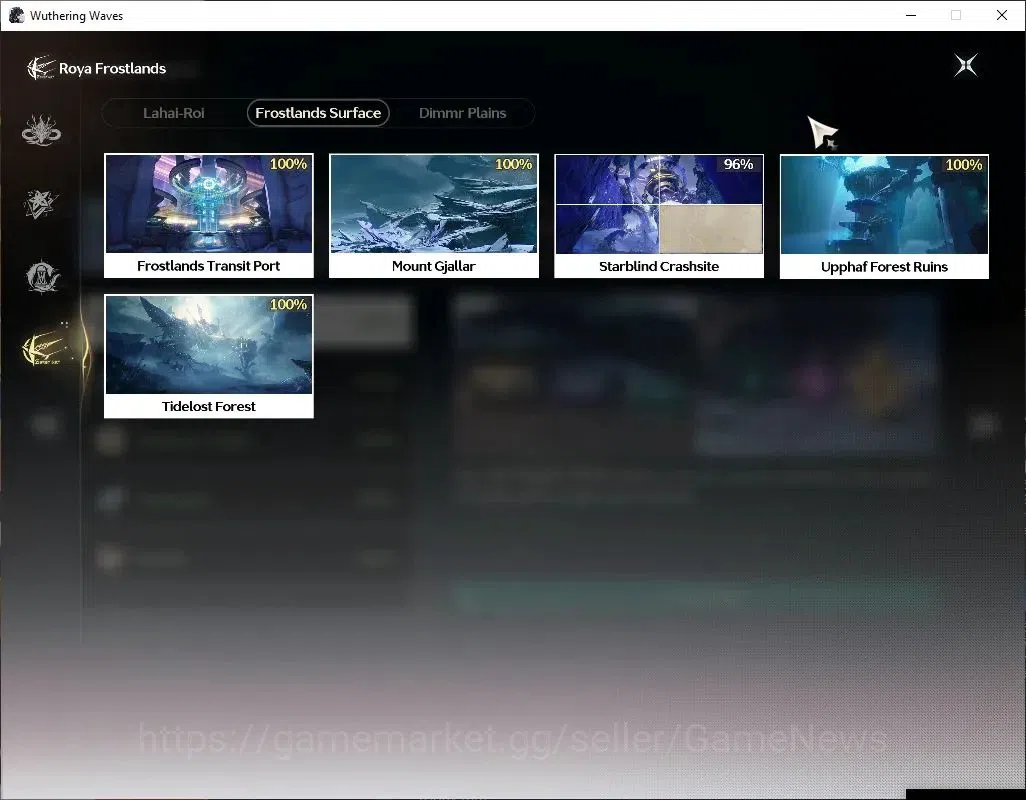
Task: Click the 100% label on Upphaf Forest Ruins
Action: [964, 165]
